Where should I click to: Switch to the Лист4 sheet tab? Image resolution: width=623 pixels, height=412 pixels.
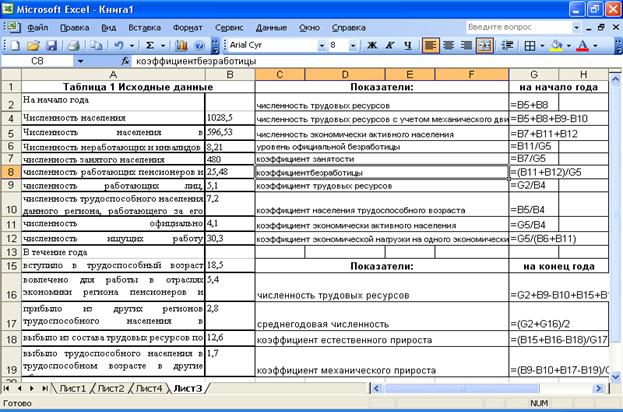pyautogui.click(x=149, y=388)
